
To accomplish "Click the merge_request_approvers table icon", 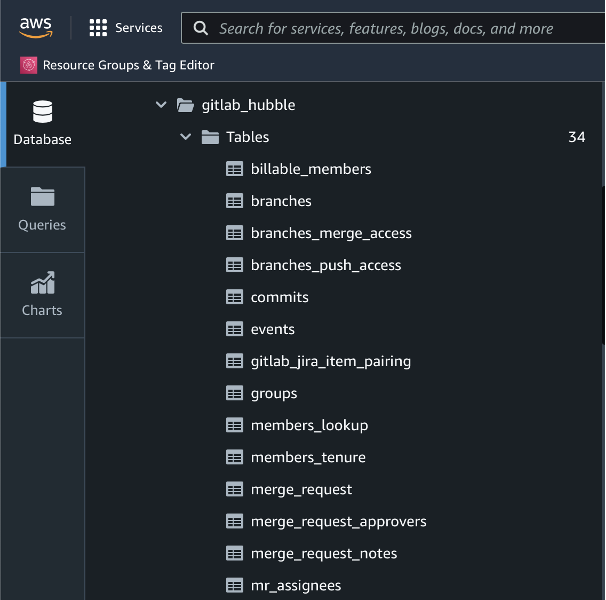I will [235, 522].
